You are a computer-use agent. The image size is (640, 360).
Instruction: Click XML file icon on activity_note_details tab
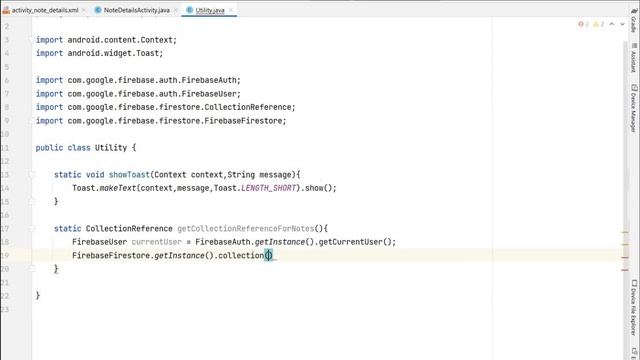[6, 10]
